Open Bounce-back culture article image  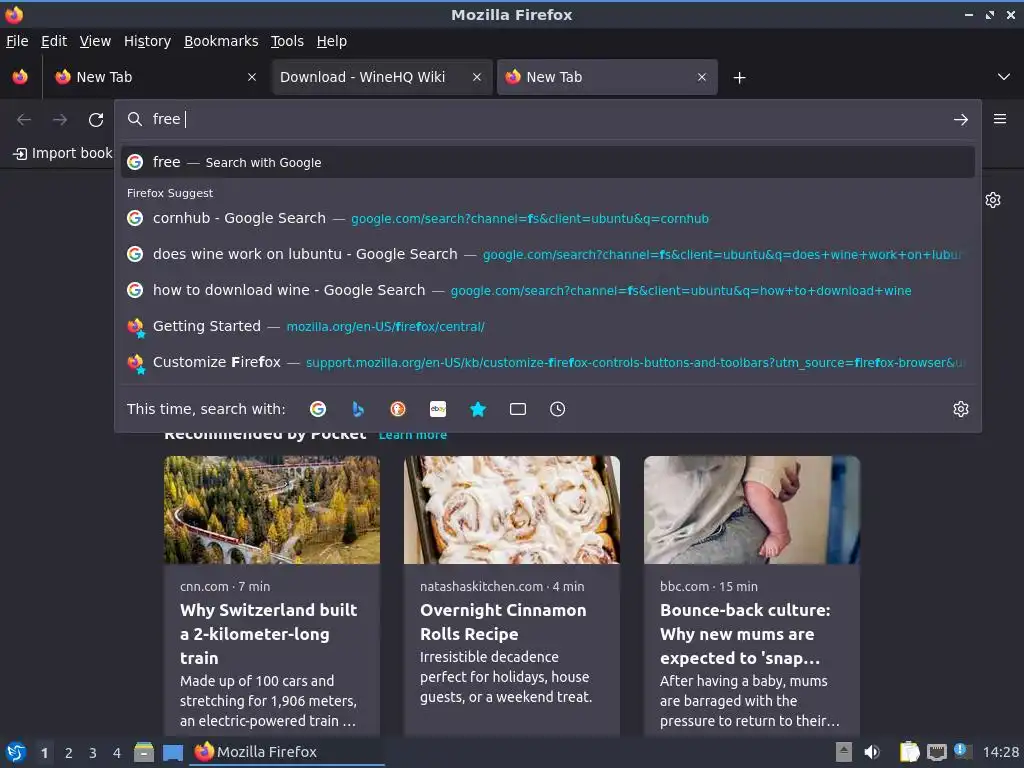tap(752, 510)
